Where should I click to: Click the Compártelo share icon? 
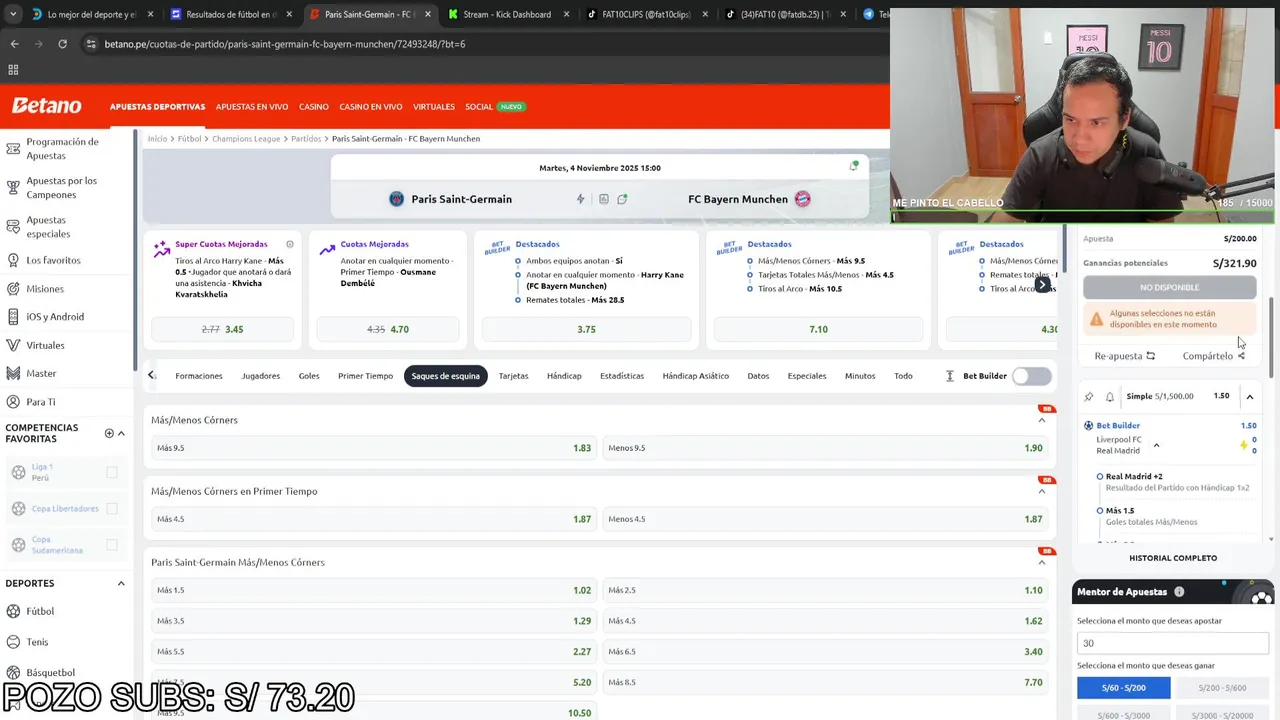[1241, 356]
